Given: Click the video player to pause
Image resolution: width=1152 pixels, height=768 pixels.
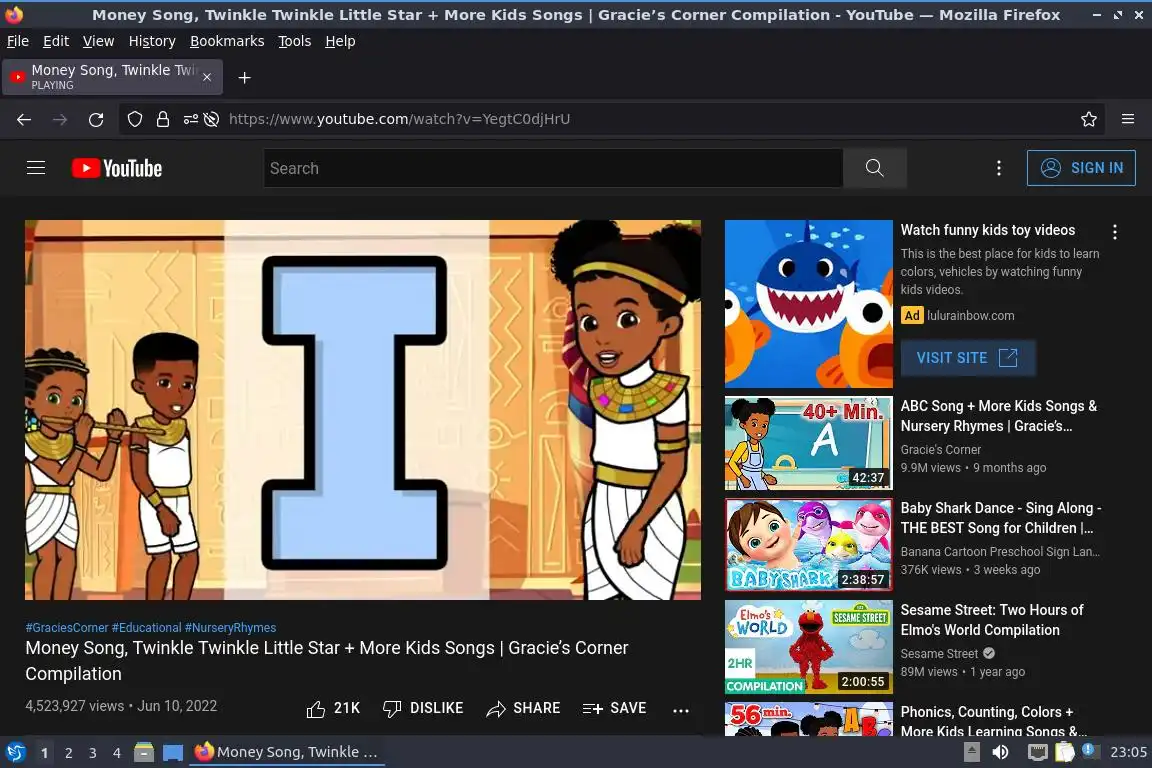Looking at the screenshot, I should 363,410.
